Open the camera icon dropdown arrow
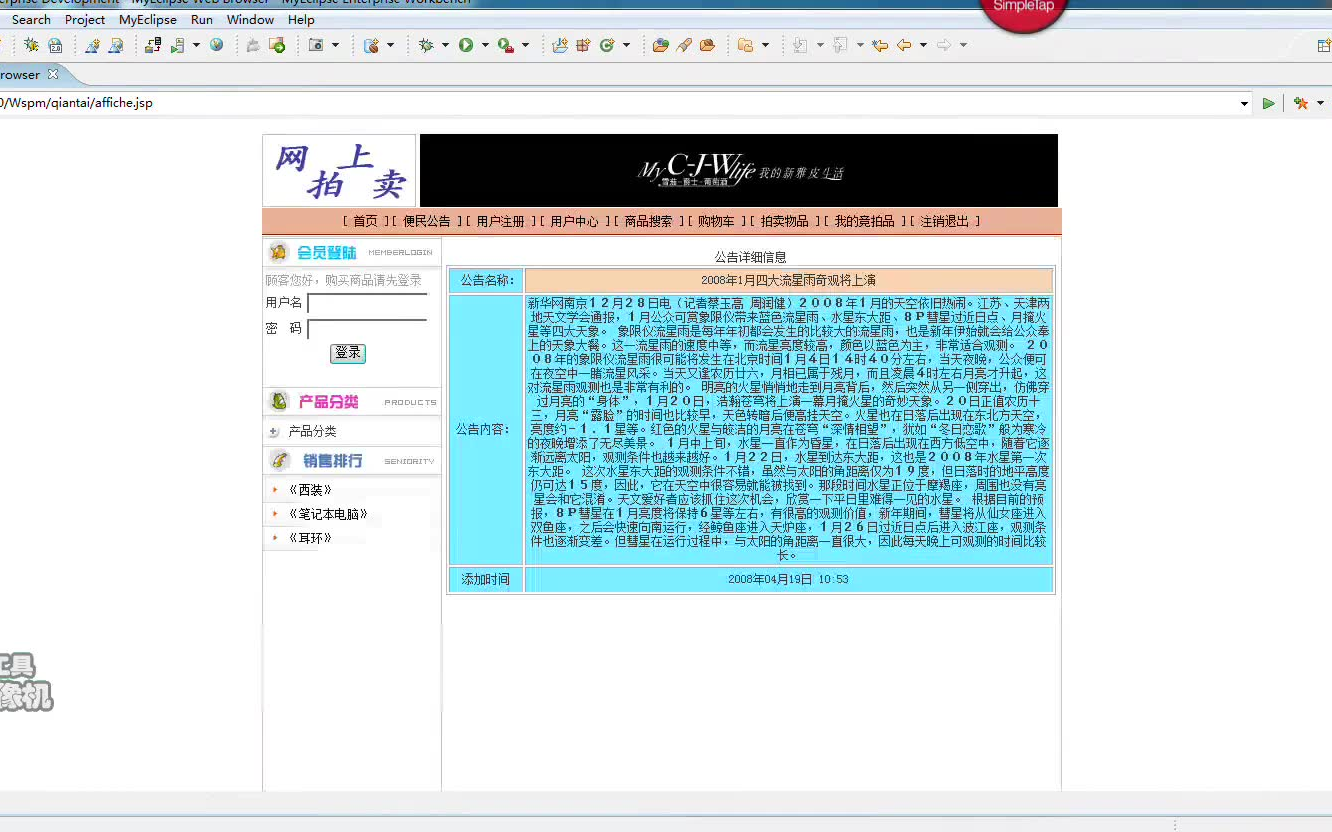 tap(335, 45)
